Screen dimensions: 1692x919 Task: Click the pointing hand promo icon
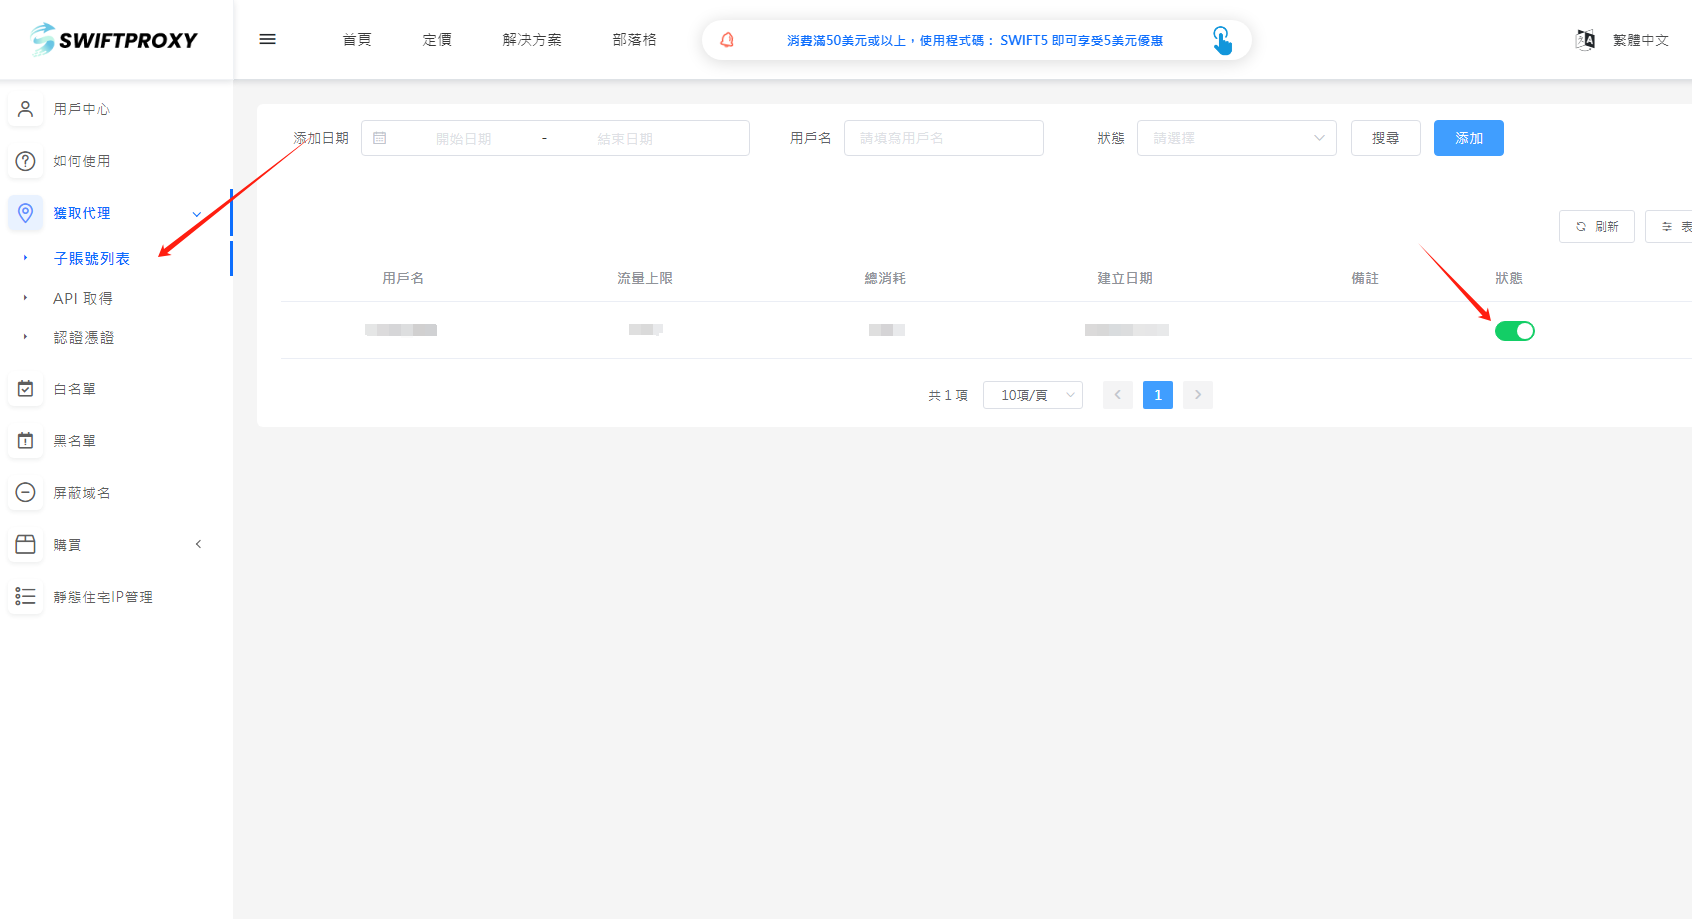click(x=1221, y=40)
